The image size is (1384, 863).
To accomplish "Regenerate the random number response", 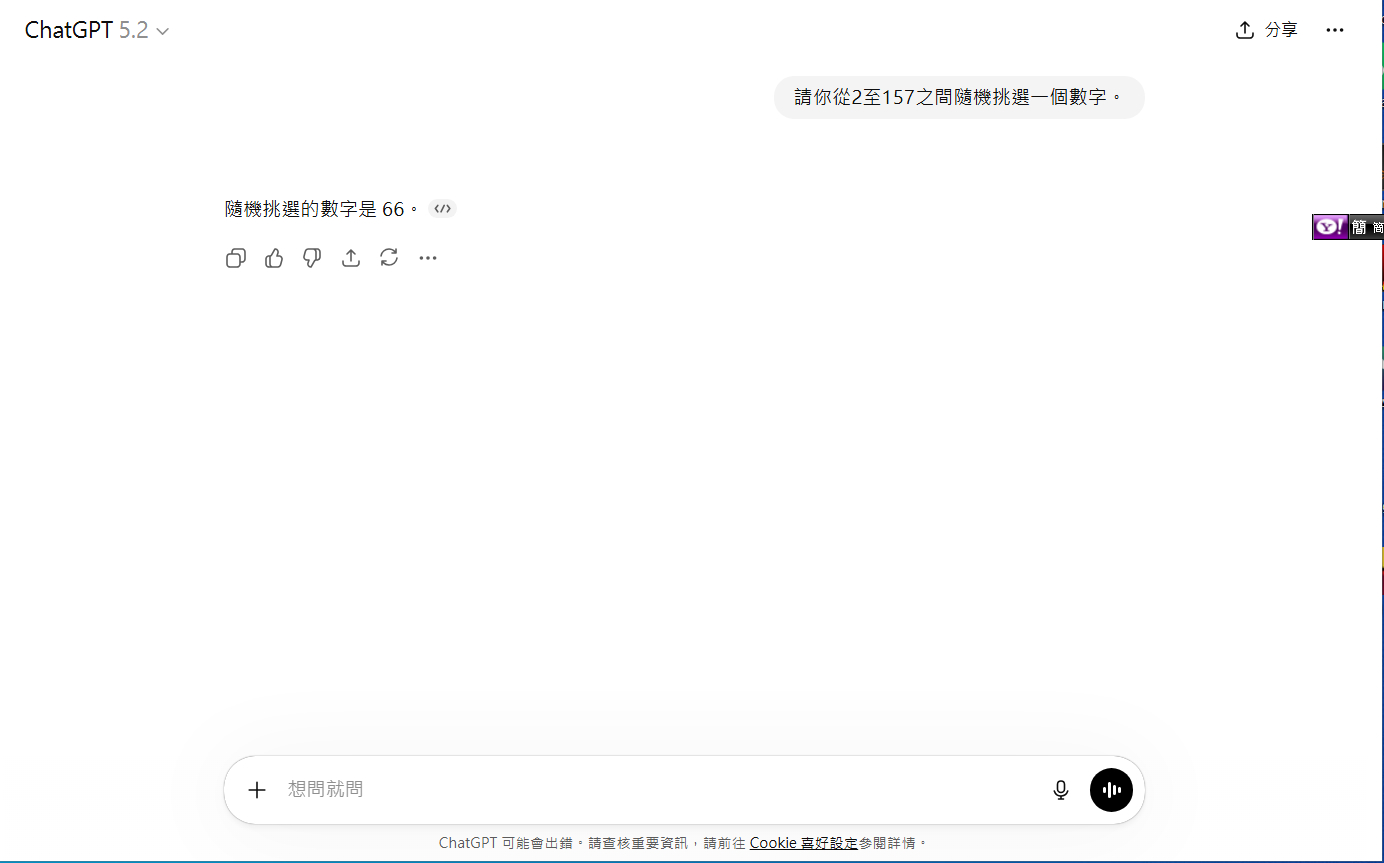I will (389, 258).
